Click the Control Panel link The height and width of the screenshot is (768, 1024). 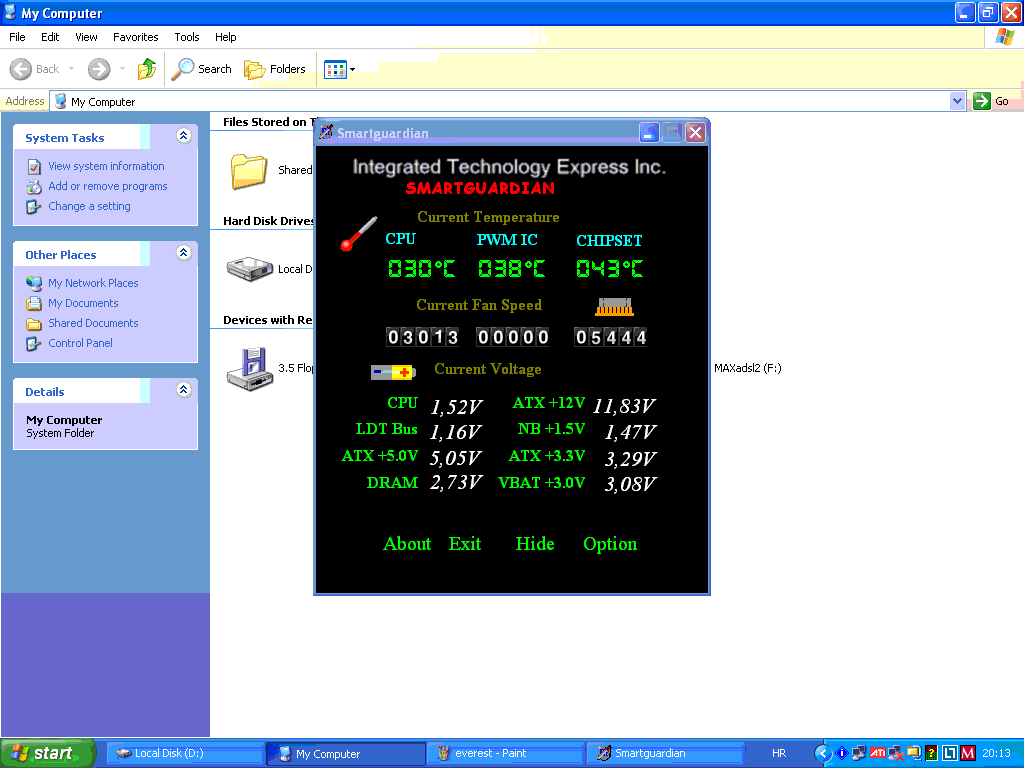click(80, 343)
